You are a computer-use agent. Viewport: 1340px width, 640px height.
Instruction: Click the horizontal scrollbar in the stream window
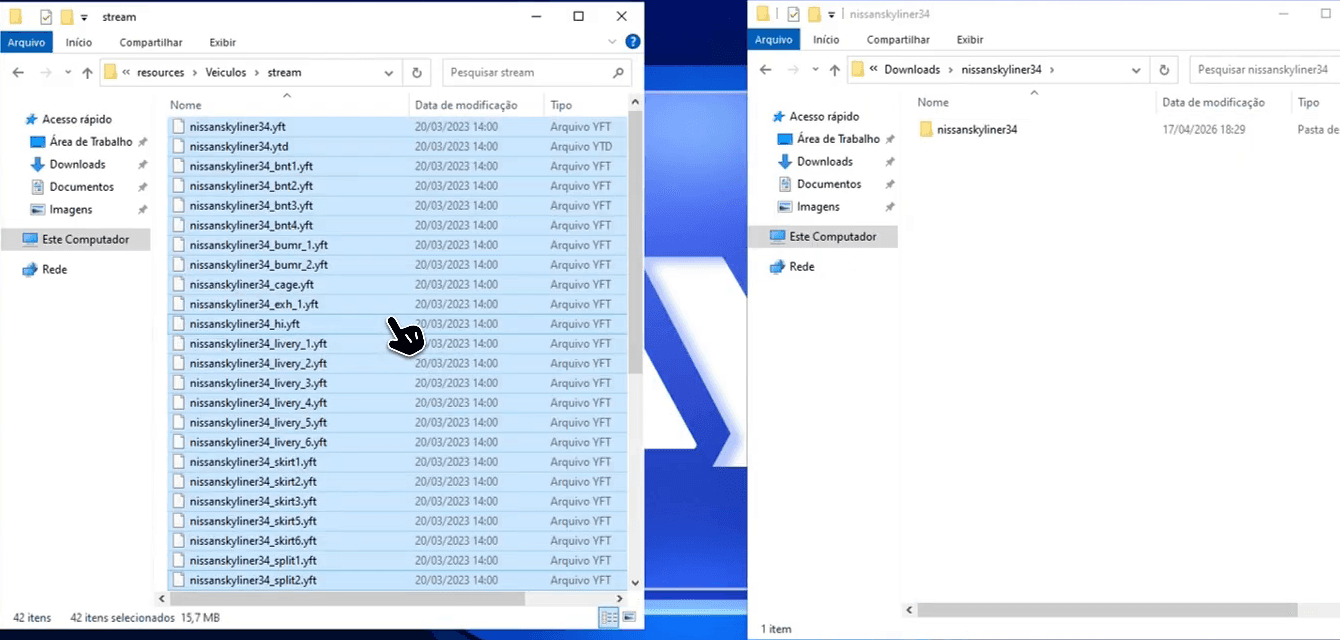[346, 598]
